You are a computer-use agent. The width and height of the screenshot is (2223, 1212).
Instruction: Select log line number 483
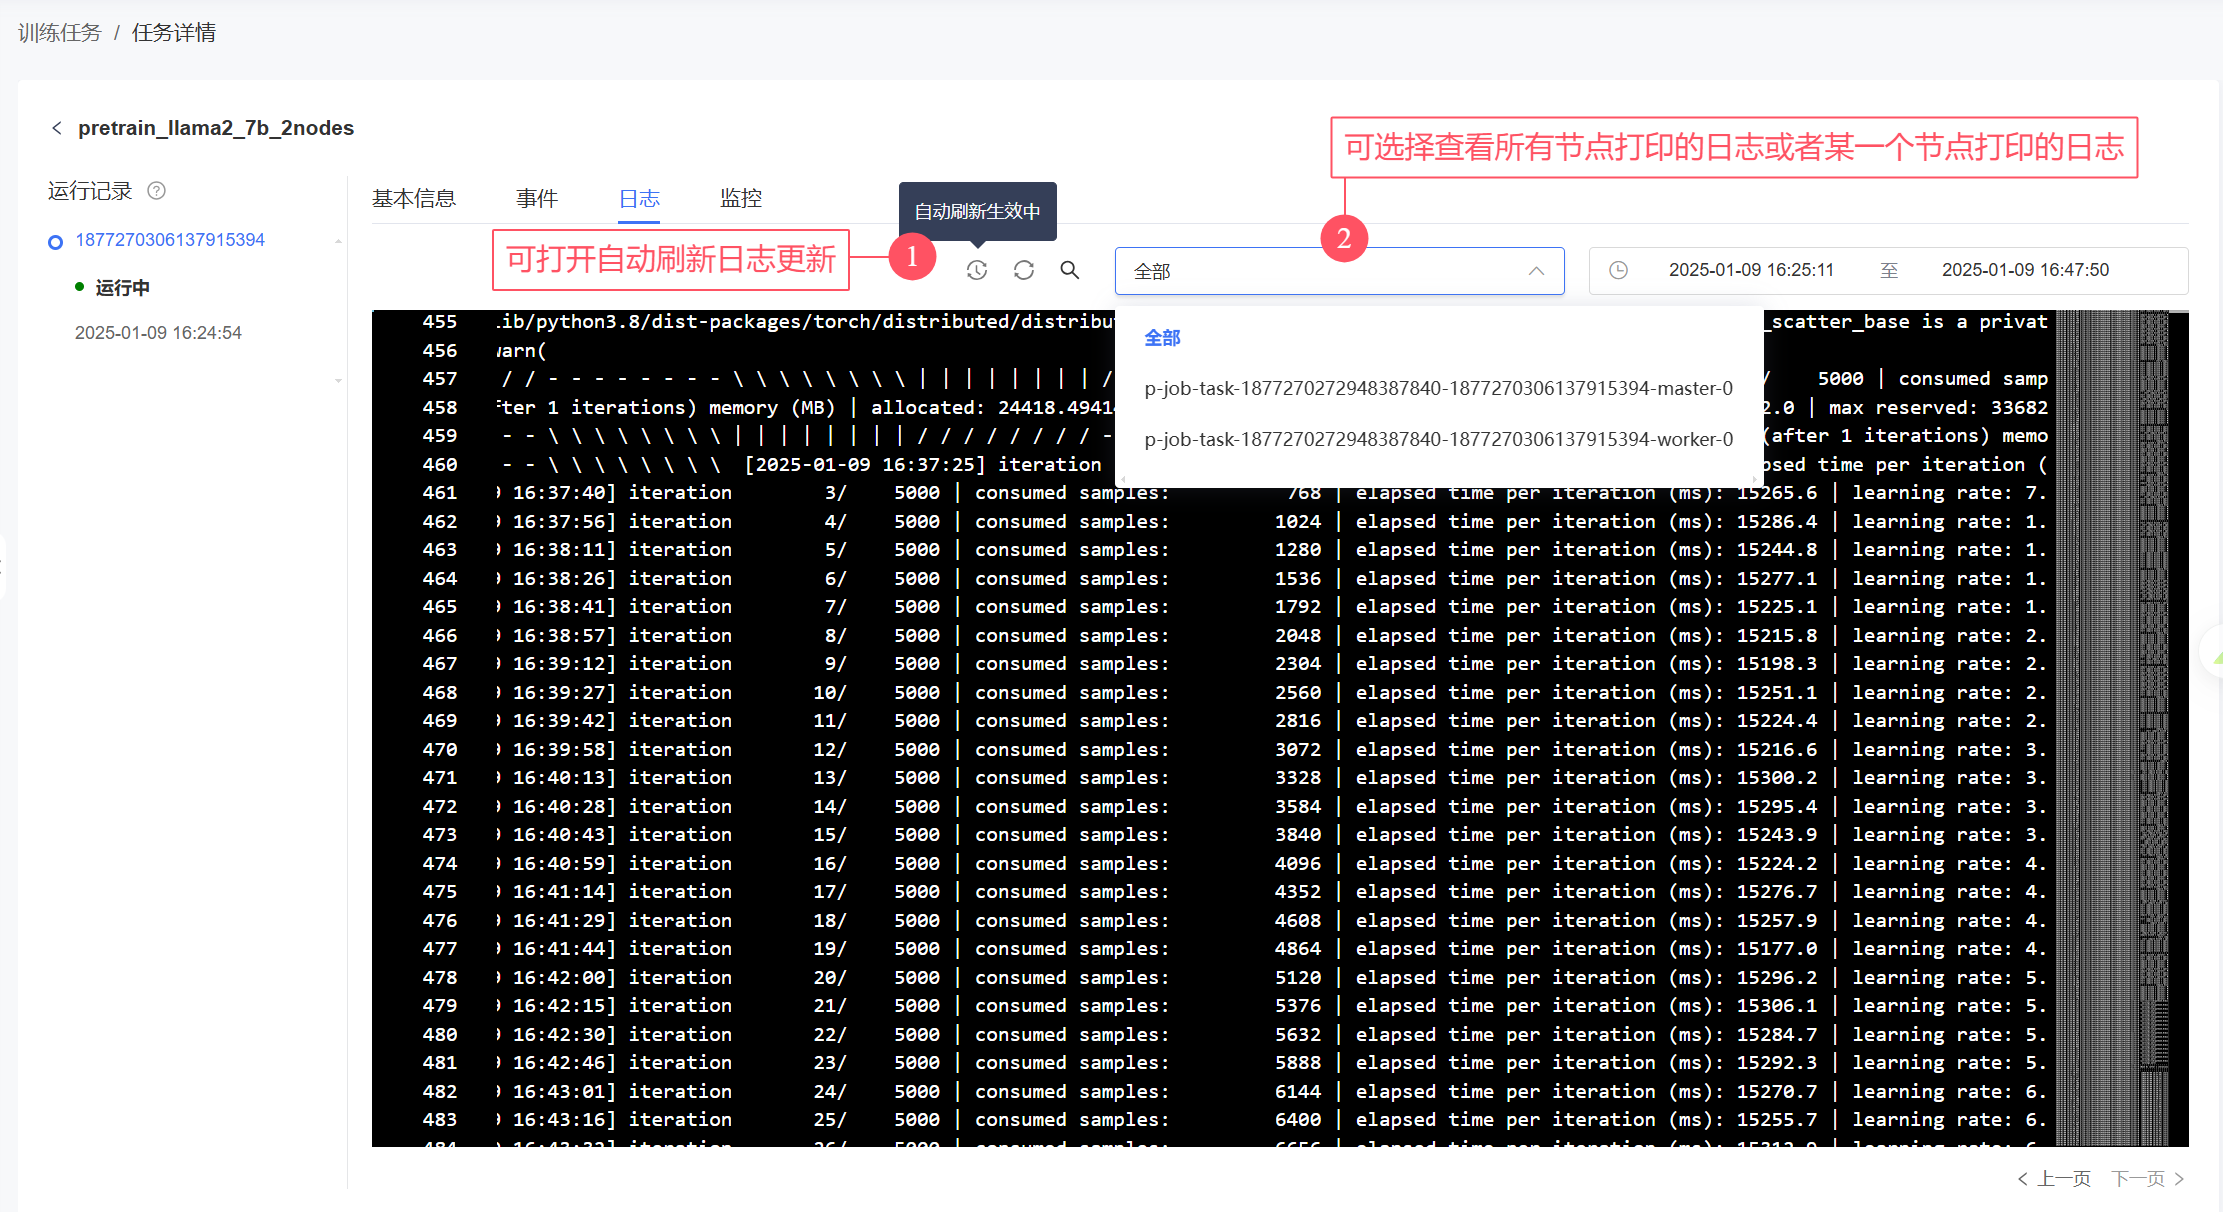click(440, 1120)
